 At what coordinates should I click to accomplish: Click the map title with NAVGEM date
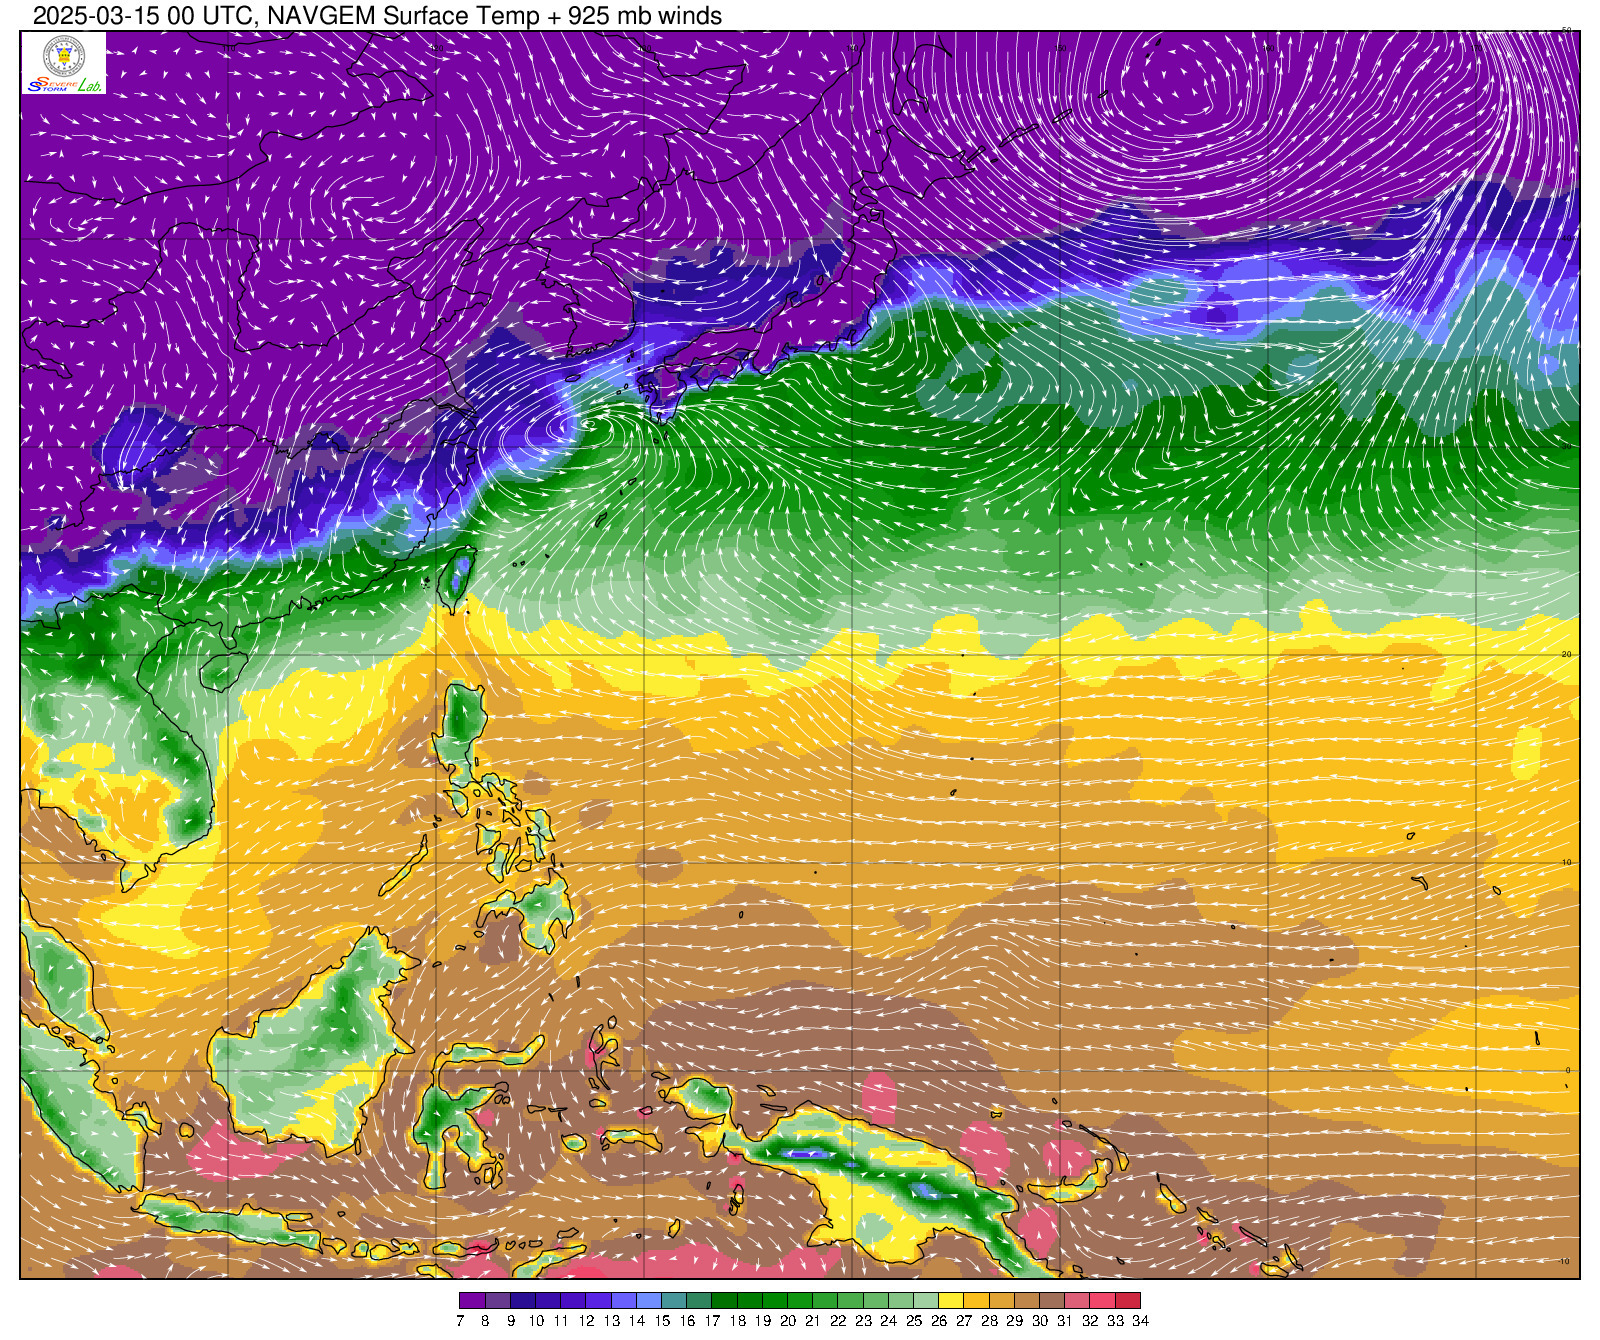[x=377, y=16]
